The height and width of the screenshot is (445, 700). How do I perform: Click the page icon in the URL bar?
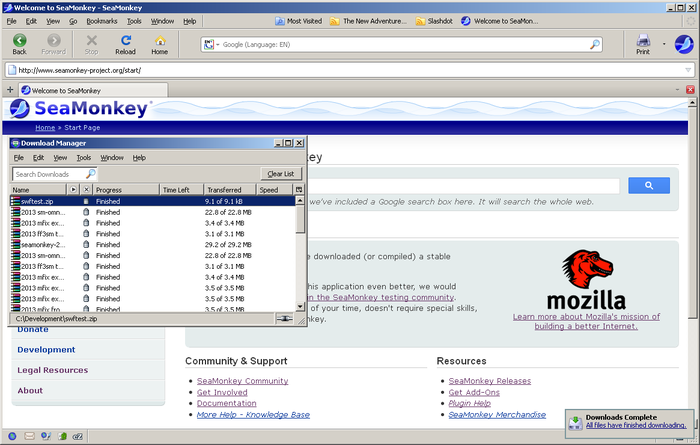(x=12, y=70)
